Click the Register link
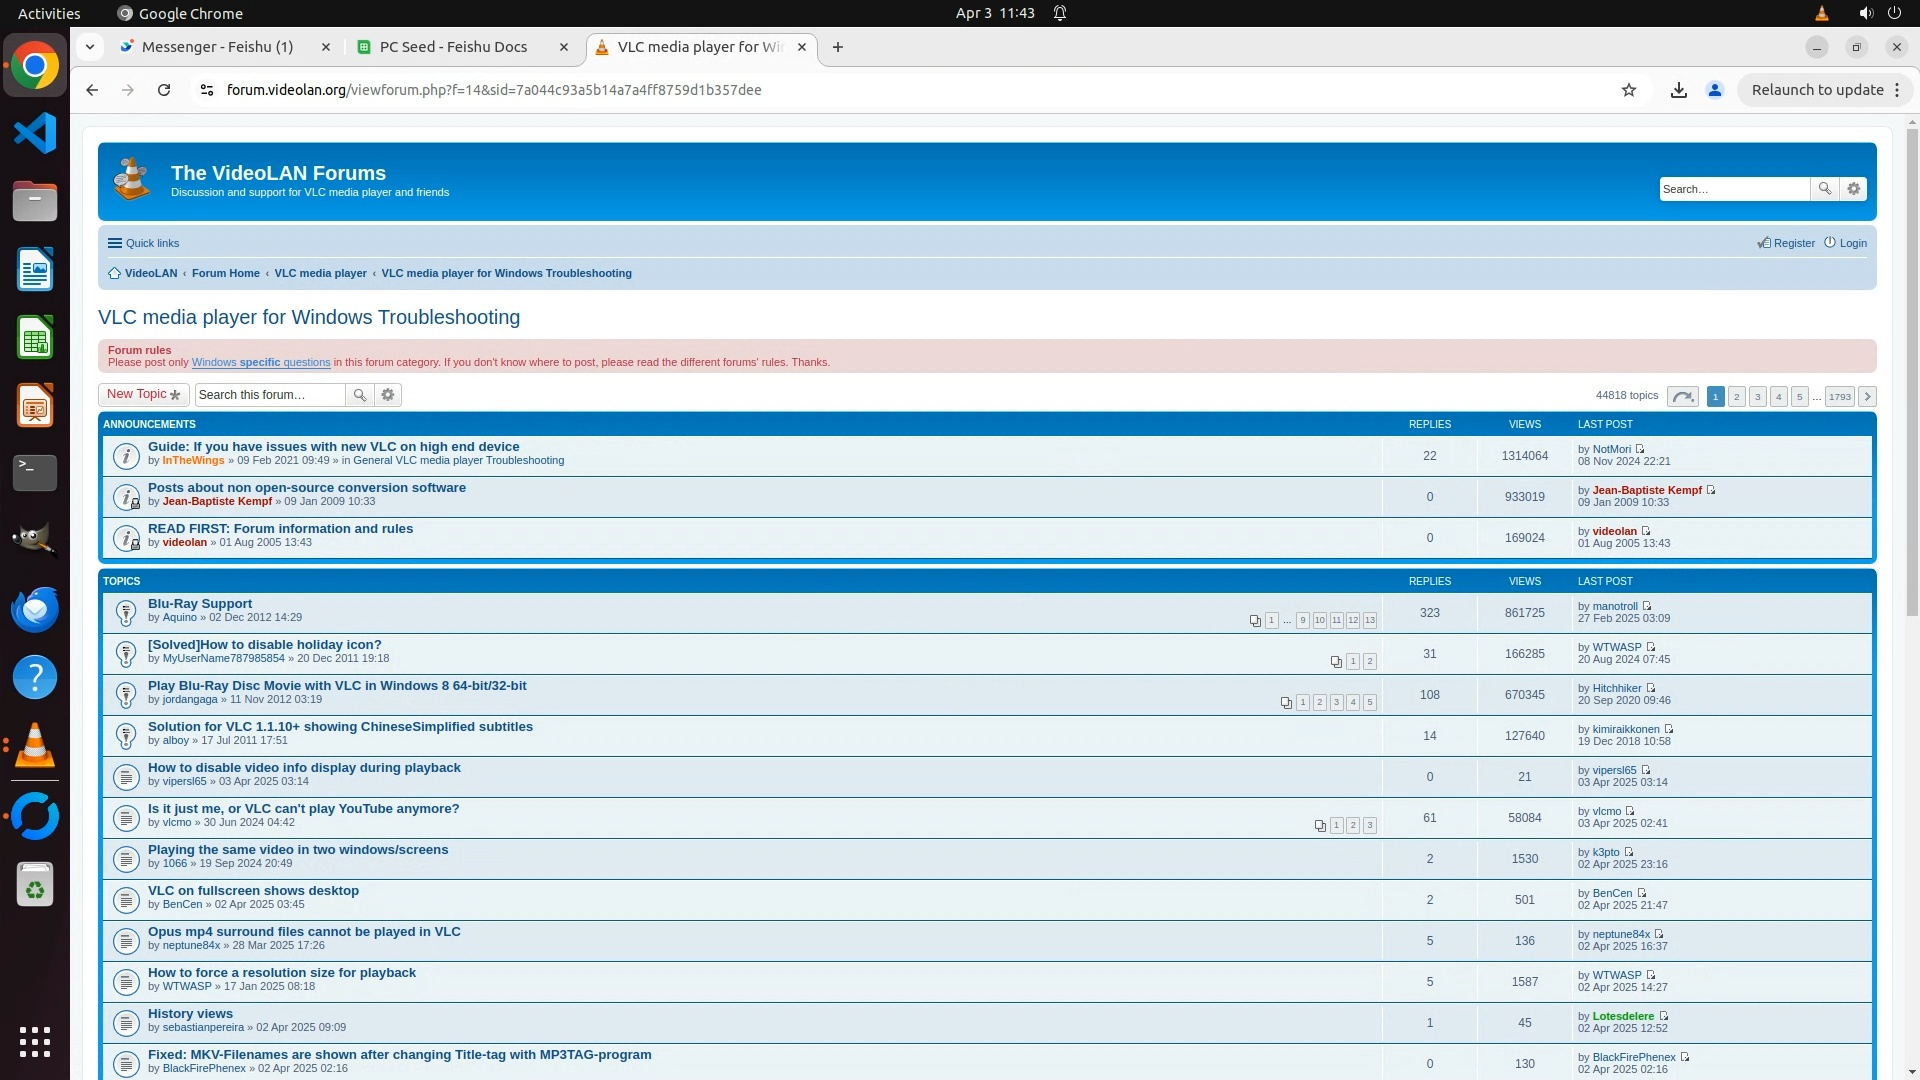The image size is (1920, 1080). coord(1793,243)
